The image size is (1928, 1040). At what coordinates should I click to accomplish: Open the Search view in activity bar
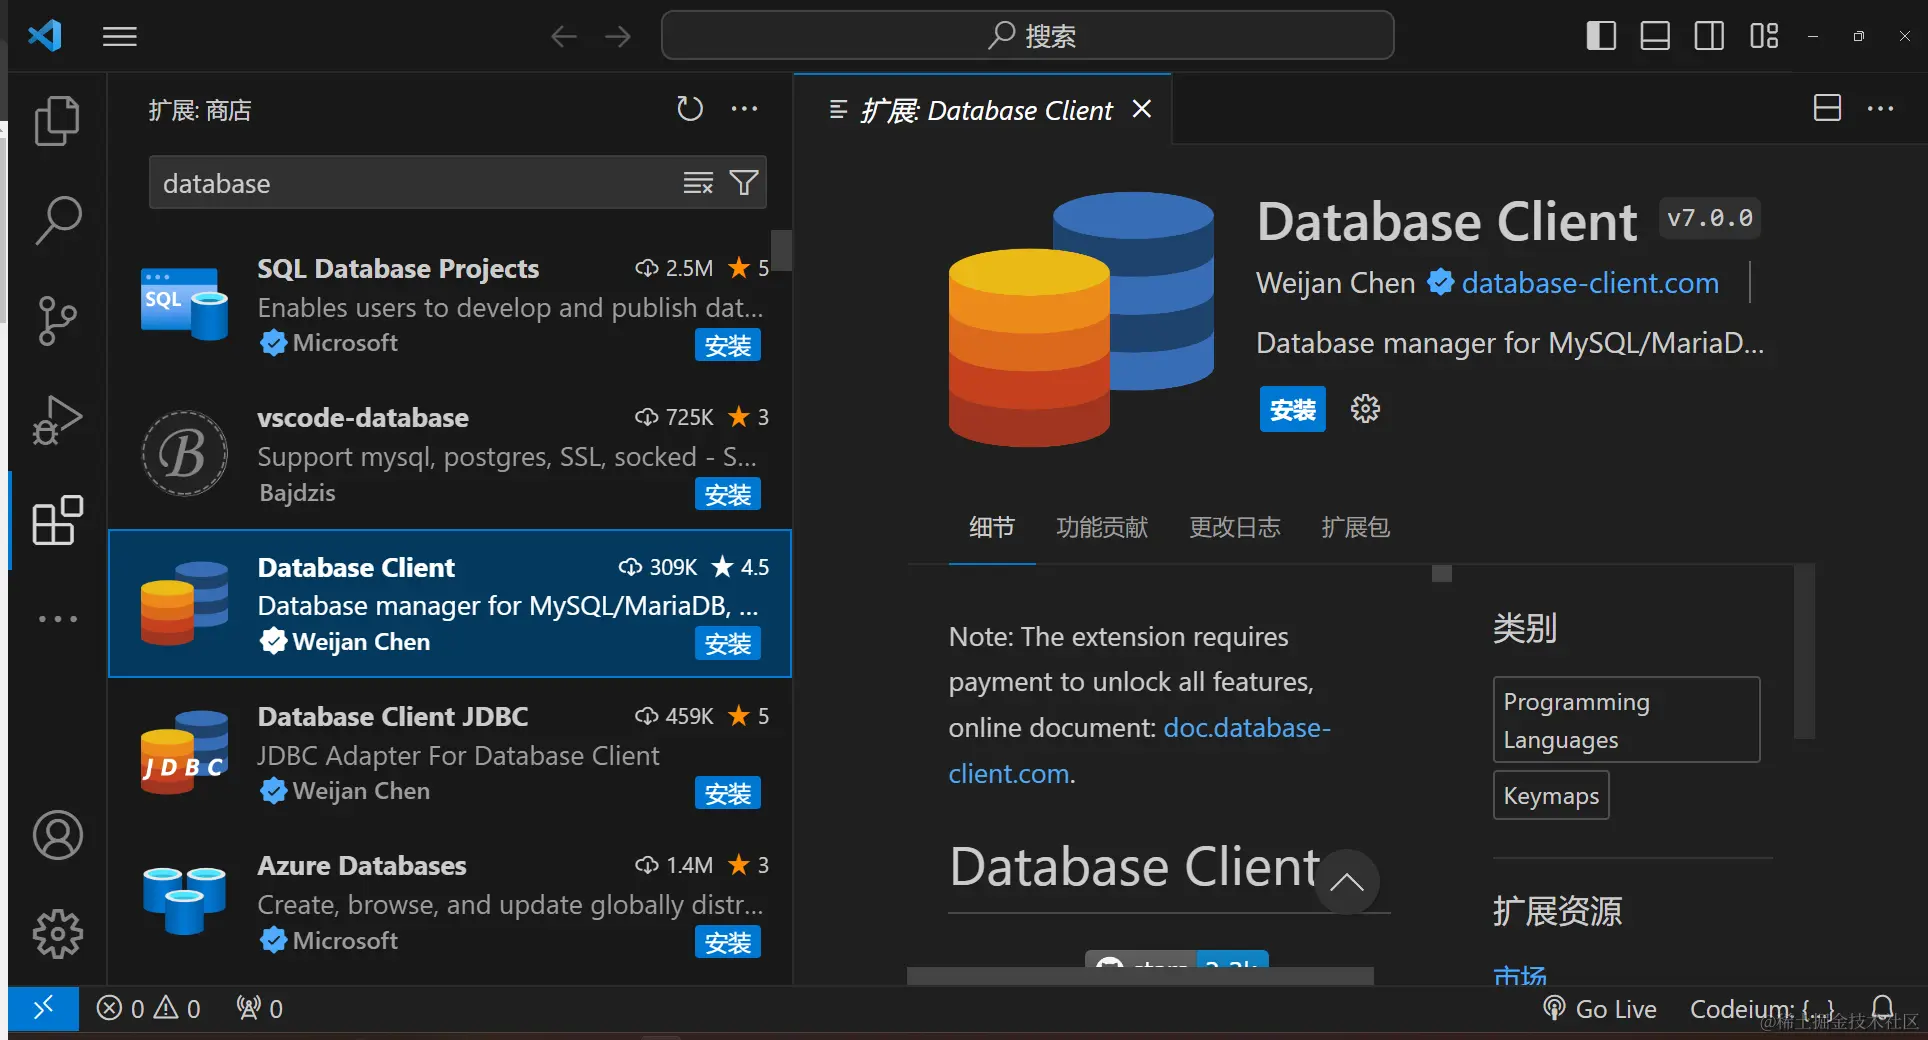(x=57, y=220)
